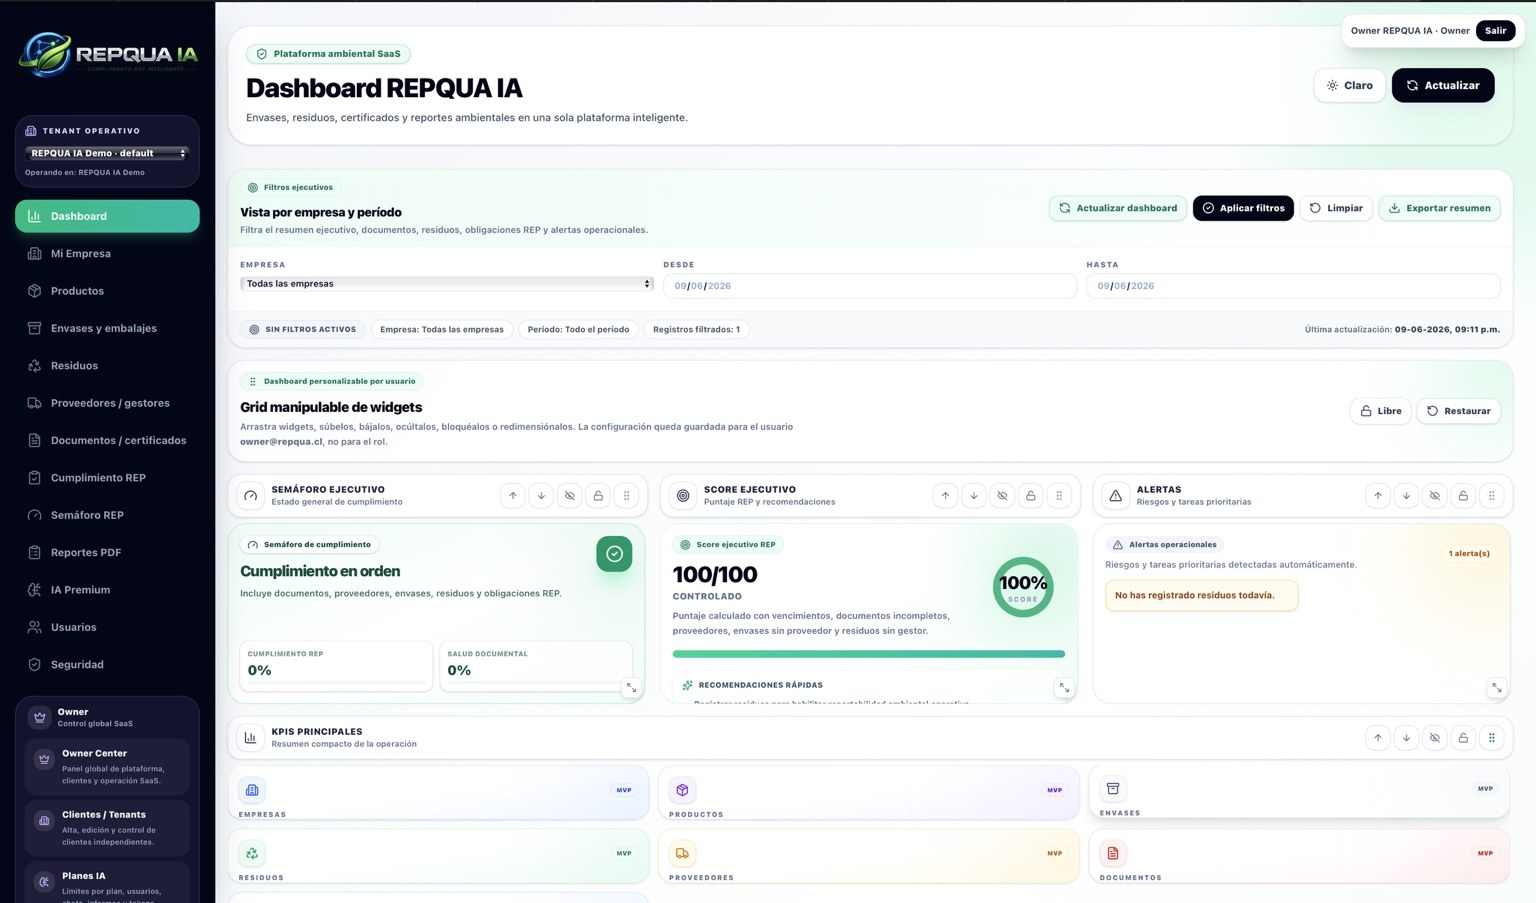
Task: Click the Envases KPI box icon
Action: tap(1113, 789)
